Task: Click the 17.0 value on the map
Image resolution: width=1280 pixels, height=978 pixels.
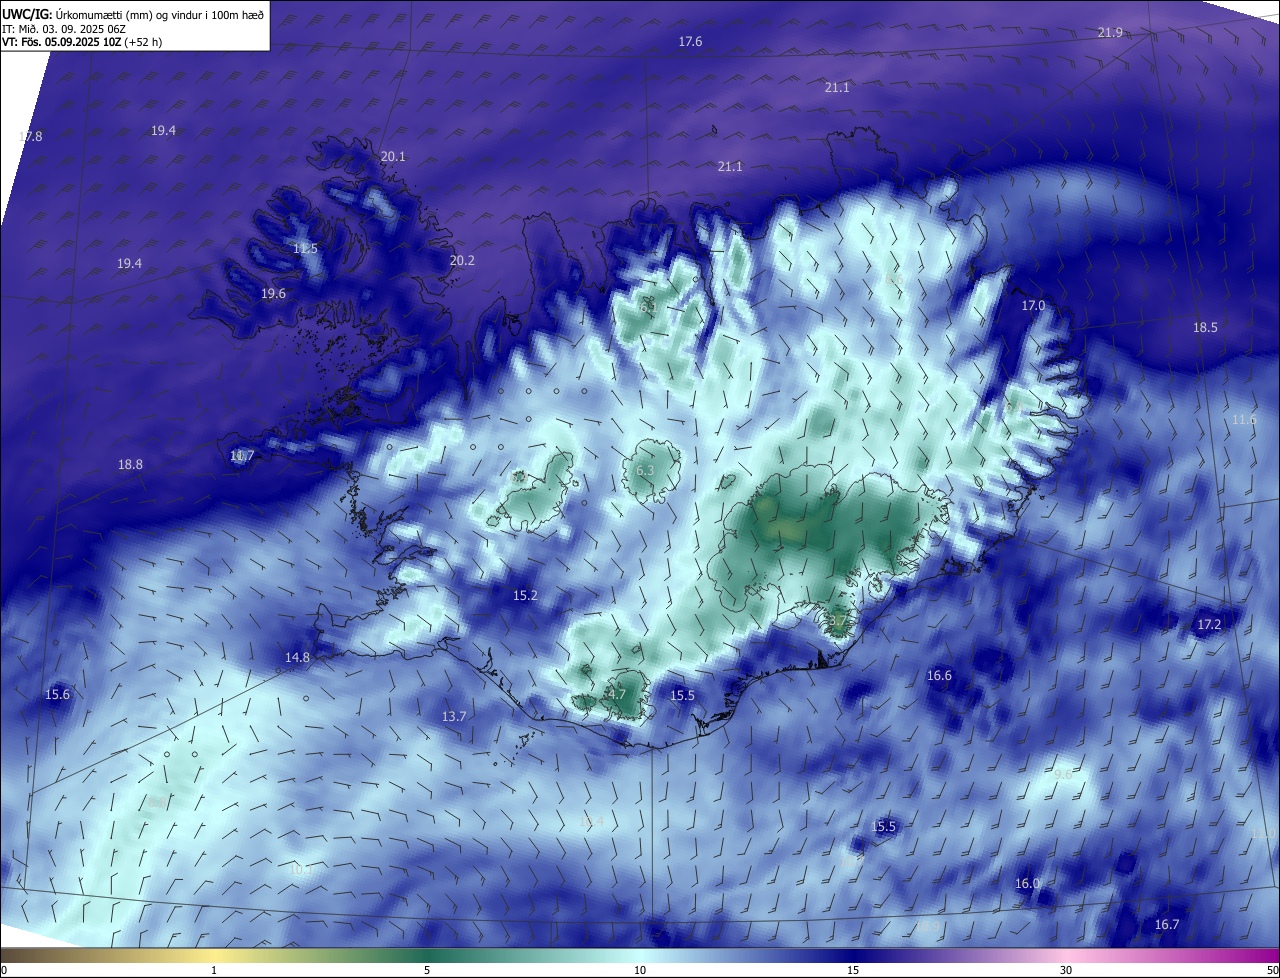Action: coord(1033,306)
